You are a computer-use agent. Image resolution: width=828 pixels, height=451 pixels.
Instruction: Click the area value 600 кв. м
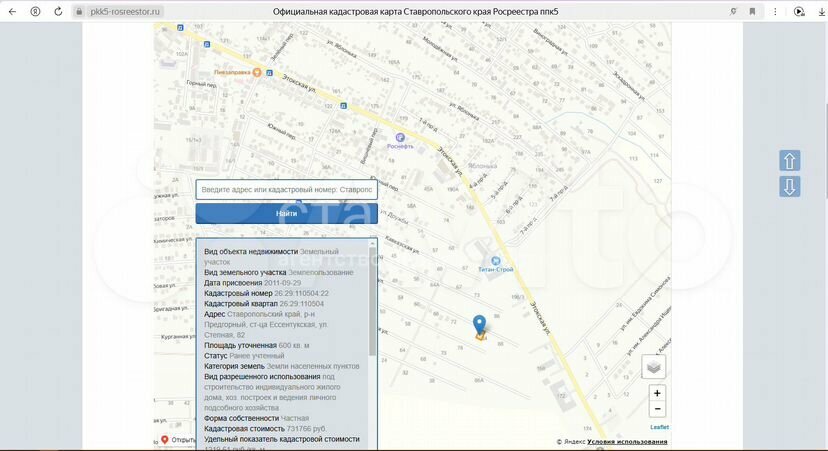pos(294,345)
